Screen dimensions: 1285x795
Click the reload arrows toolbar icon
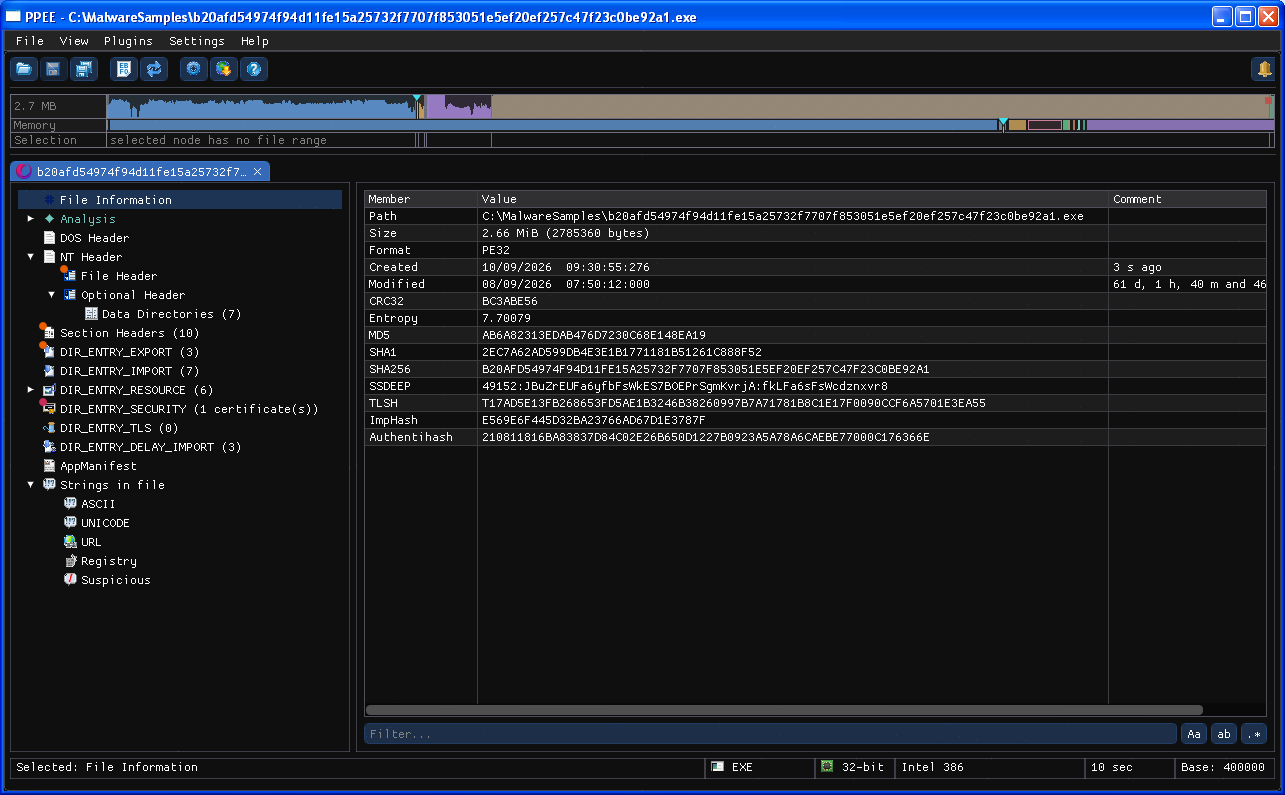pos(154,69)
